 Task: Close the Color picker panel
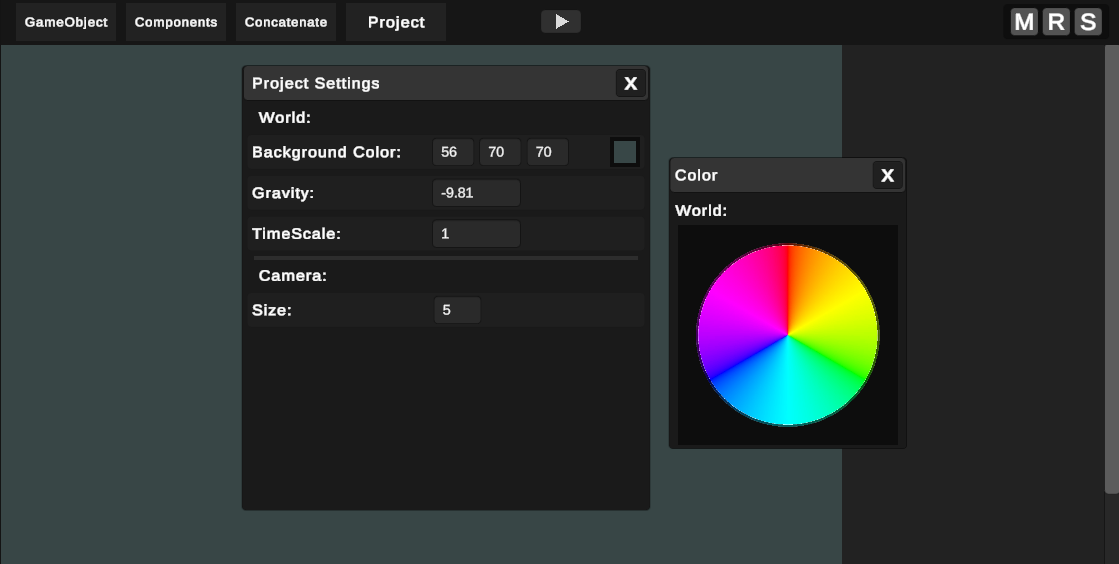click(888, 176)
